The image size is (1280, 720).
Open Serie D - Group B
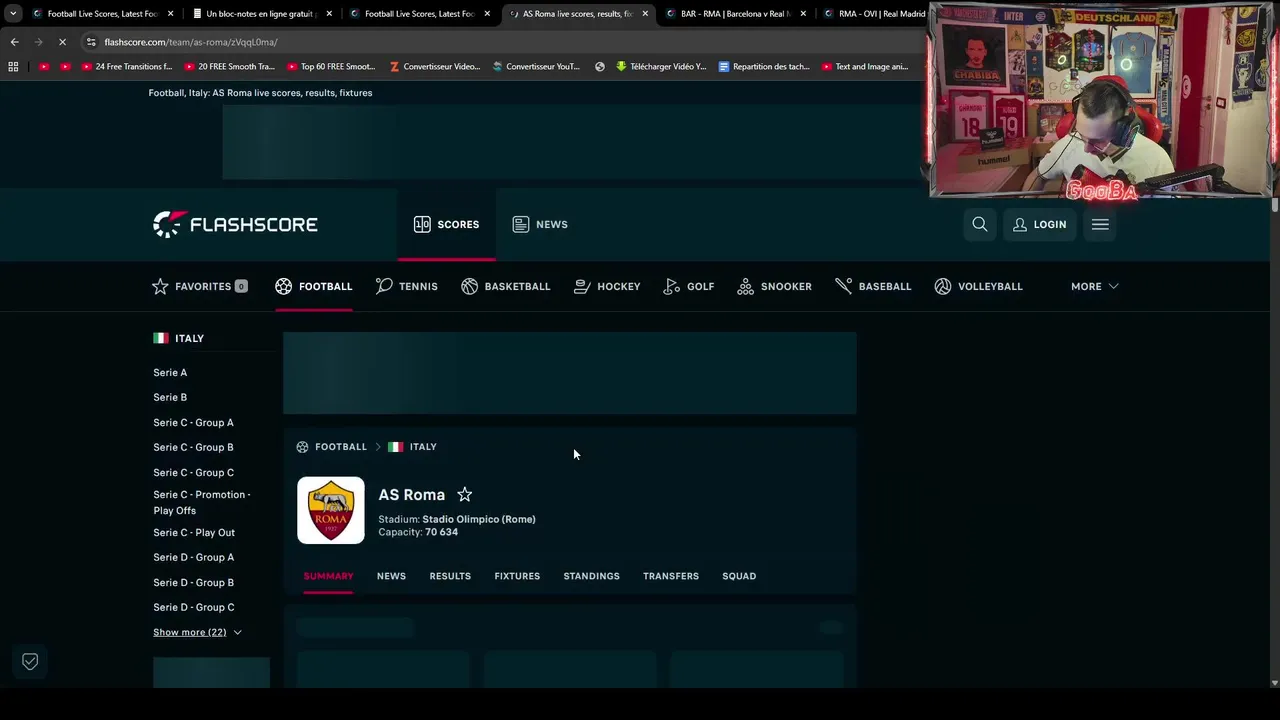[x=193, y=582]
